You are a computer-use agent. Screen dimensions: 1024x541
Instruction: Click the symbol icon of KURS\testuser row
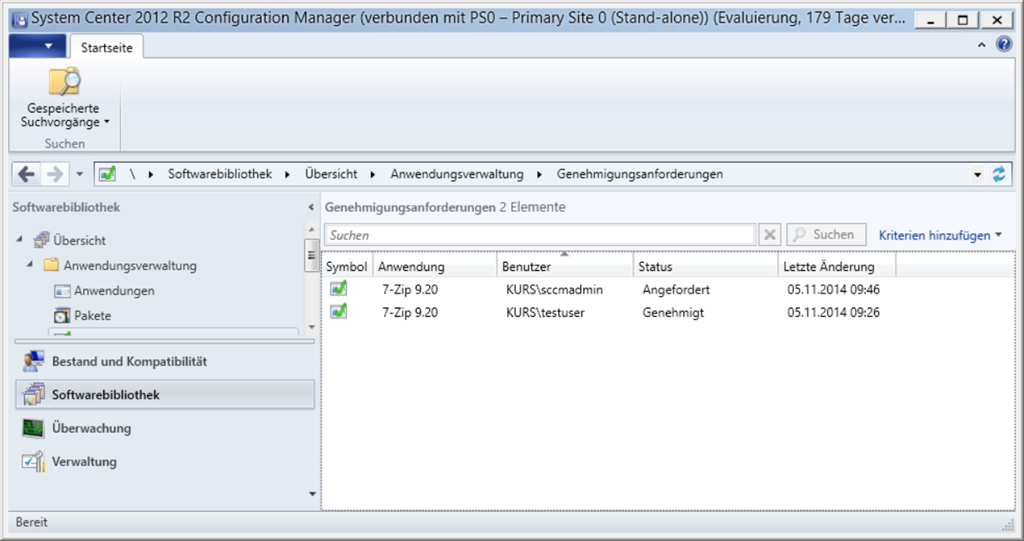[338, 311]
